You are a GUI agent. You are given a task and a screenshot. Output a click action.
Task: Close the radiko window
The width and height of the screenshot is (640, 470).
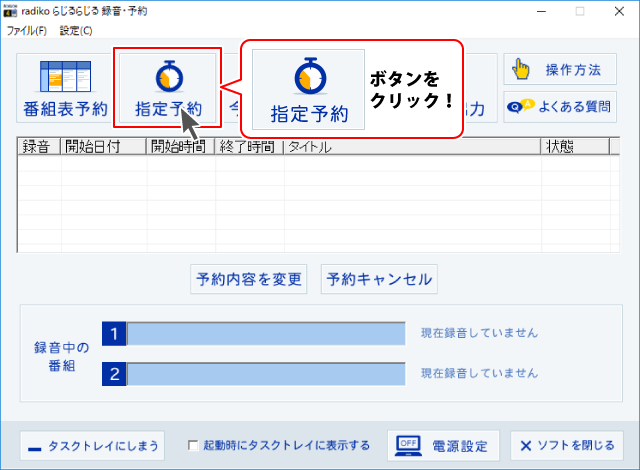619,11
